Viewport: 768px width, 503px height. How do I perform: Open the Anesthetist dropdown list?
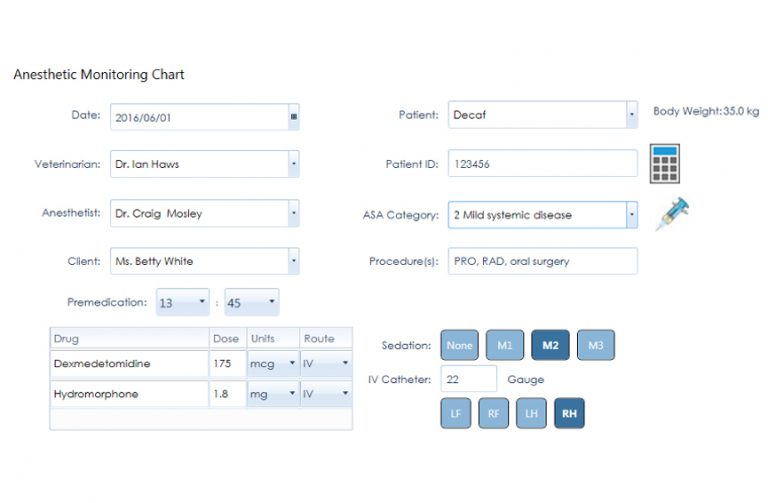click(293, 213)
